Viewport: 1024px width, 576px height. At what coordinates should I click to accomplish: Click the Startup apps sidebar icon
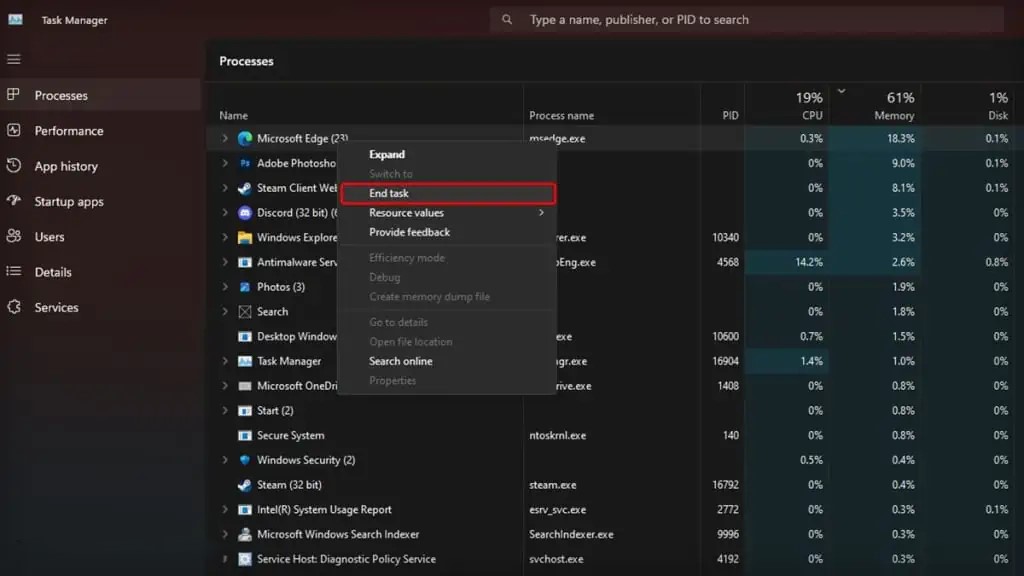(14, 201)
